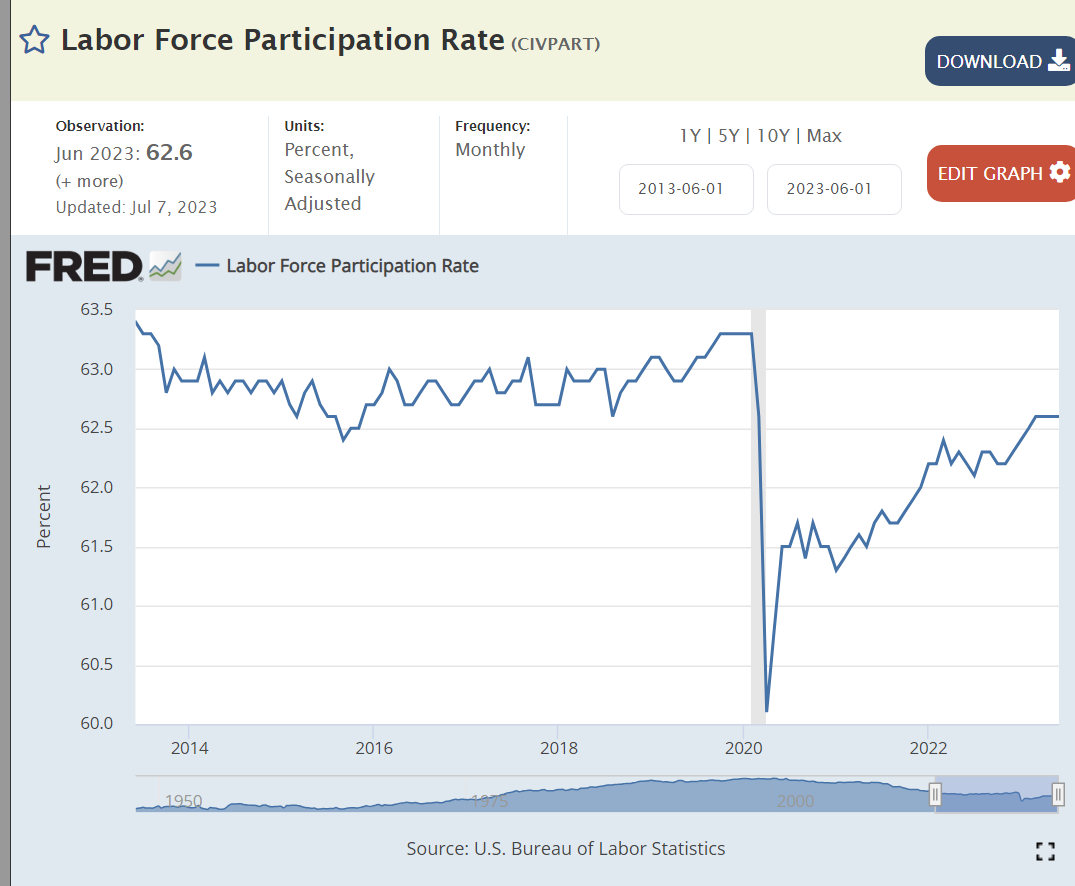Image resolution: width=1075 pixels, height=886 pixels.
Task: Click the start date field 2013-06-01
Action: pos(686,189)
